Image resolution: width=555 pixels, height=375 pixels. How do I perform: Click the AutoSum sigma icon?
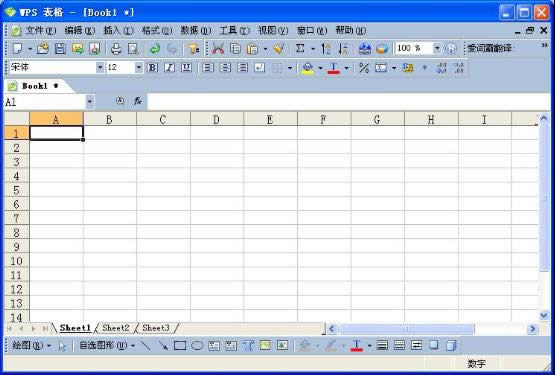(300, 49)
